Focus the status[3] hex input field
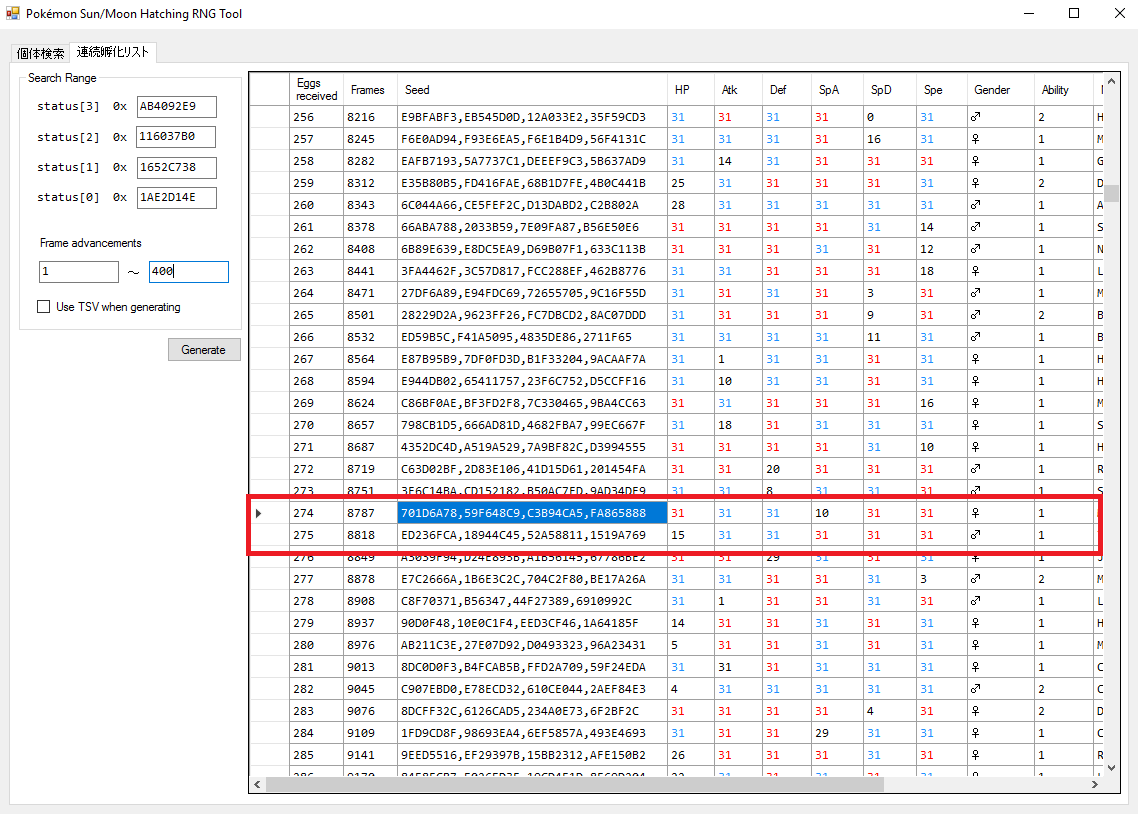This screenshot has height=814, width=1138. click(176, 106)
